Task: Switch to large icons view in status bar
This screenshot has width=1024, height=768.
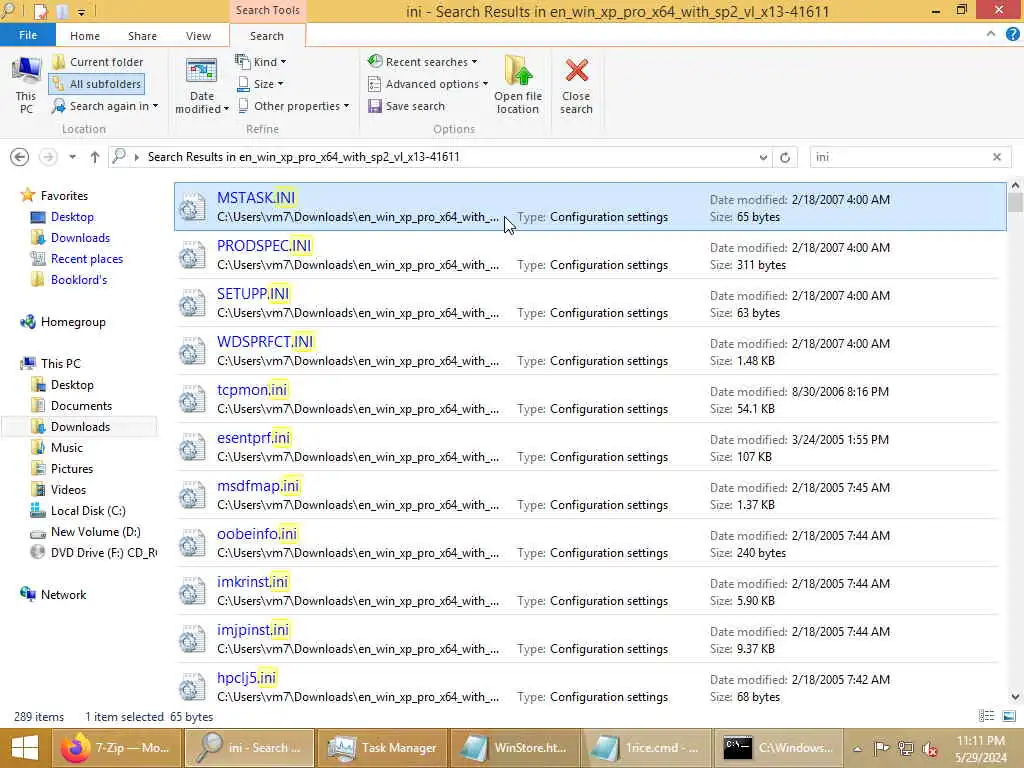Action: click(x=1009, y=716)
